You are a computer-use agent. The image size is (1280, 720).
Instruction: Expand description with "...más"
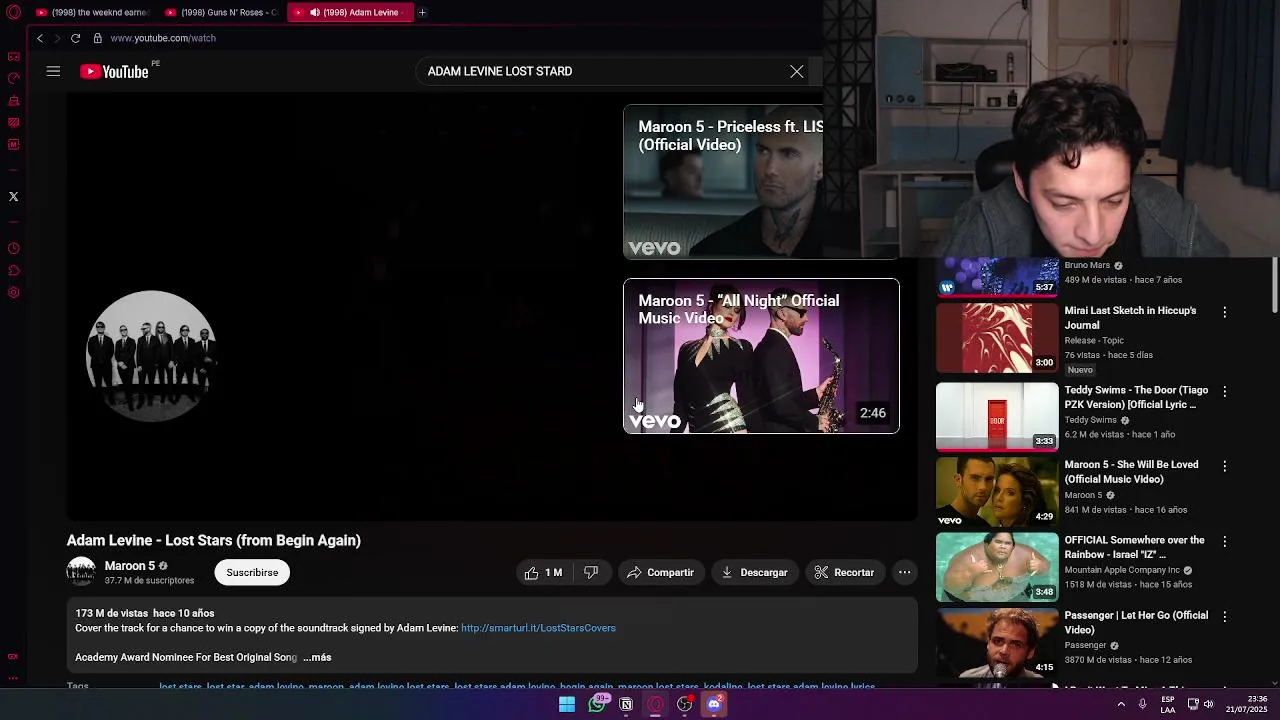(317, 657)
